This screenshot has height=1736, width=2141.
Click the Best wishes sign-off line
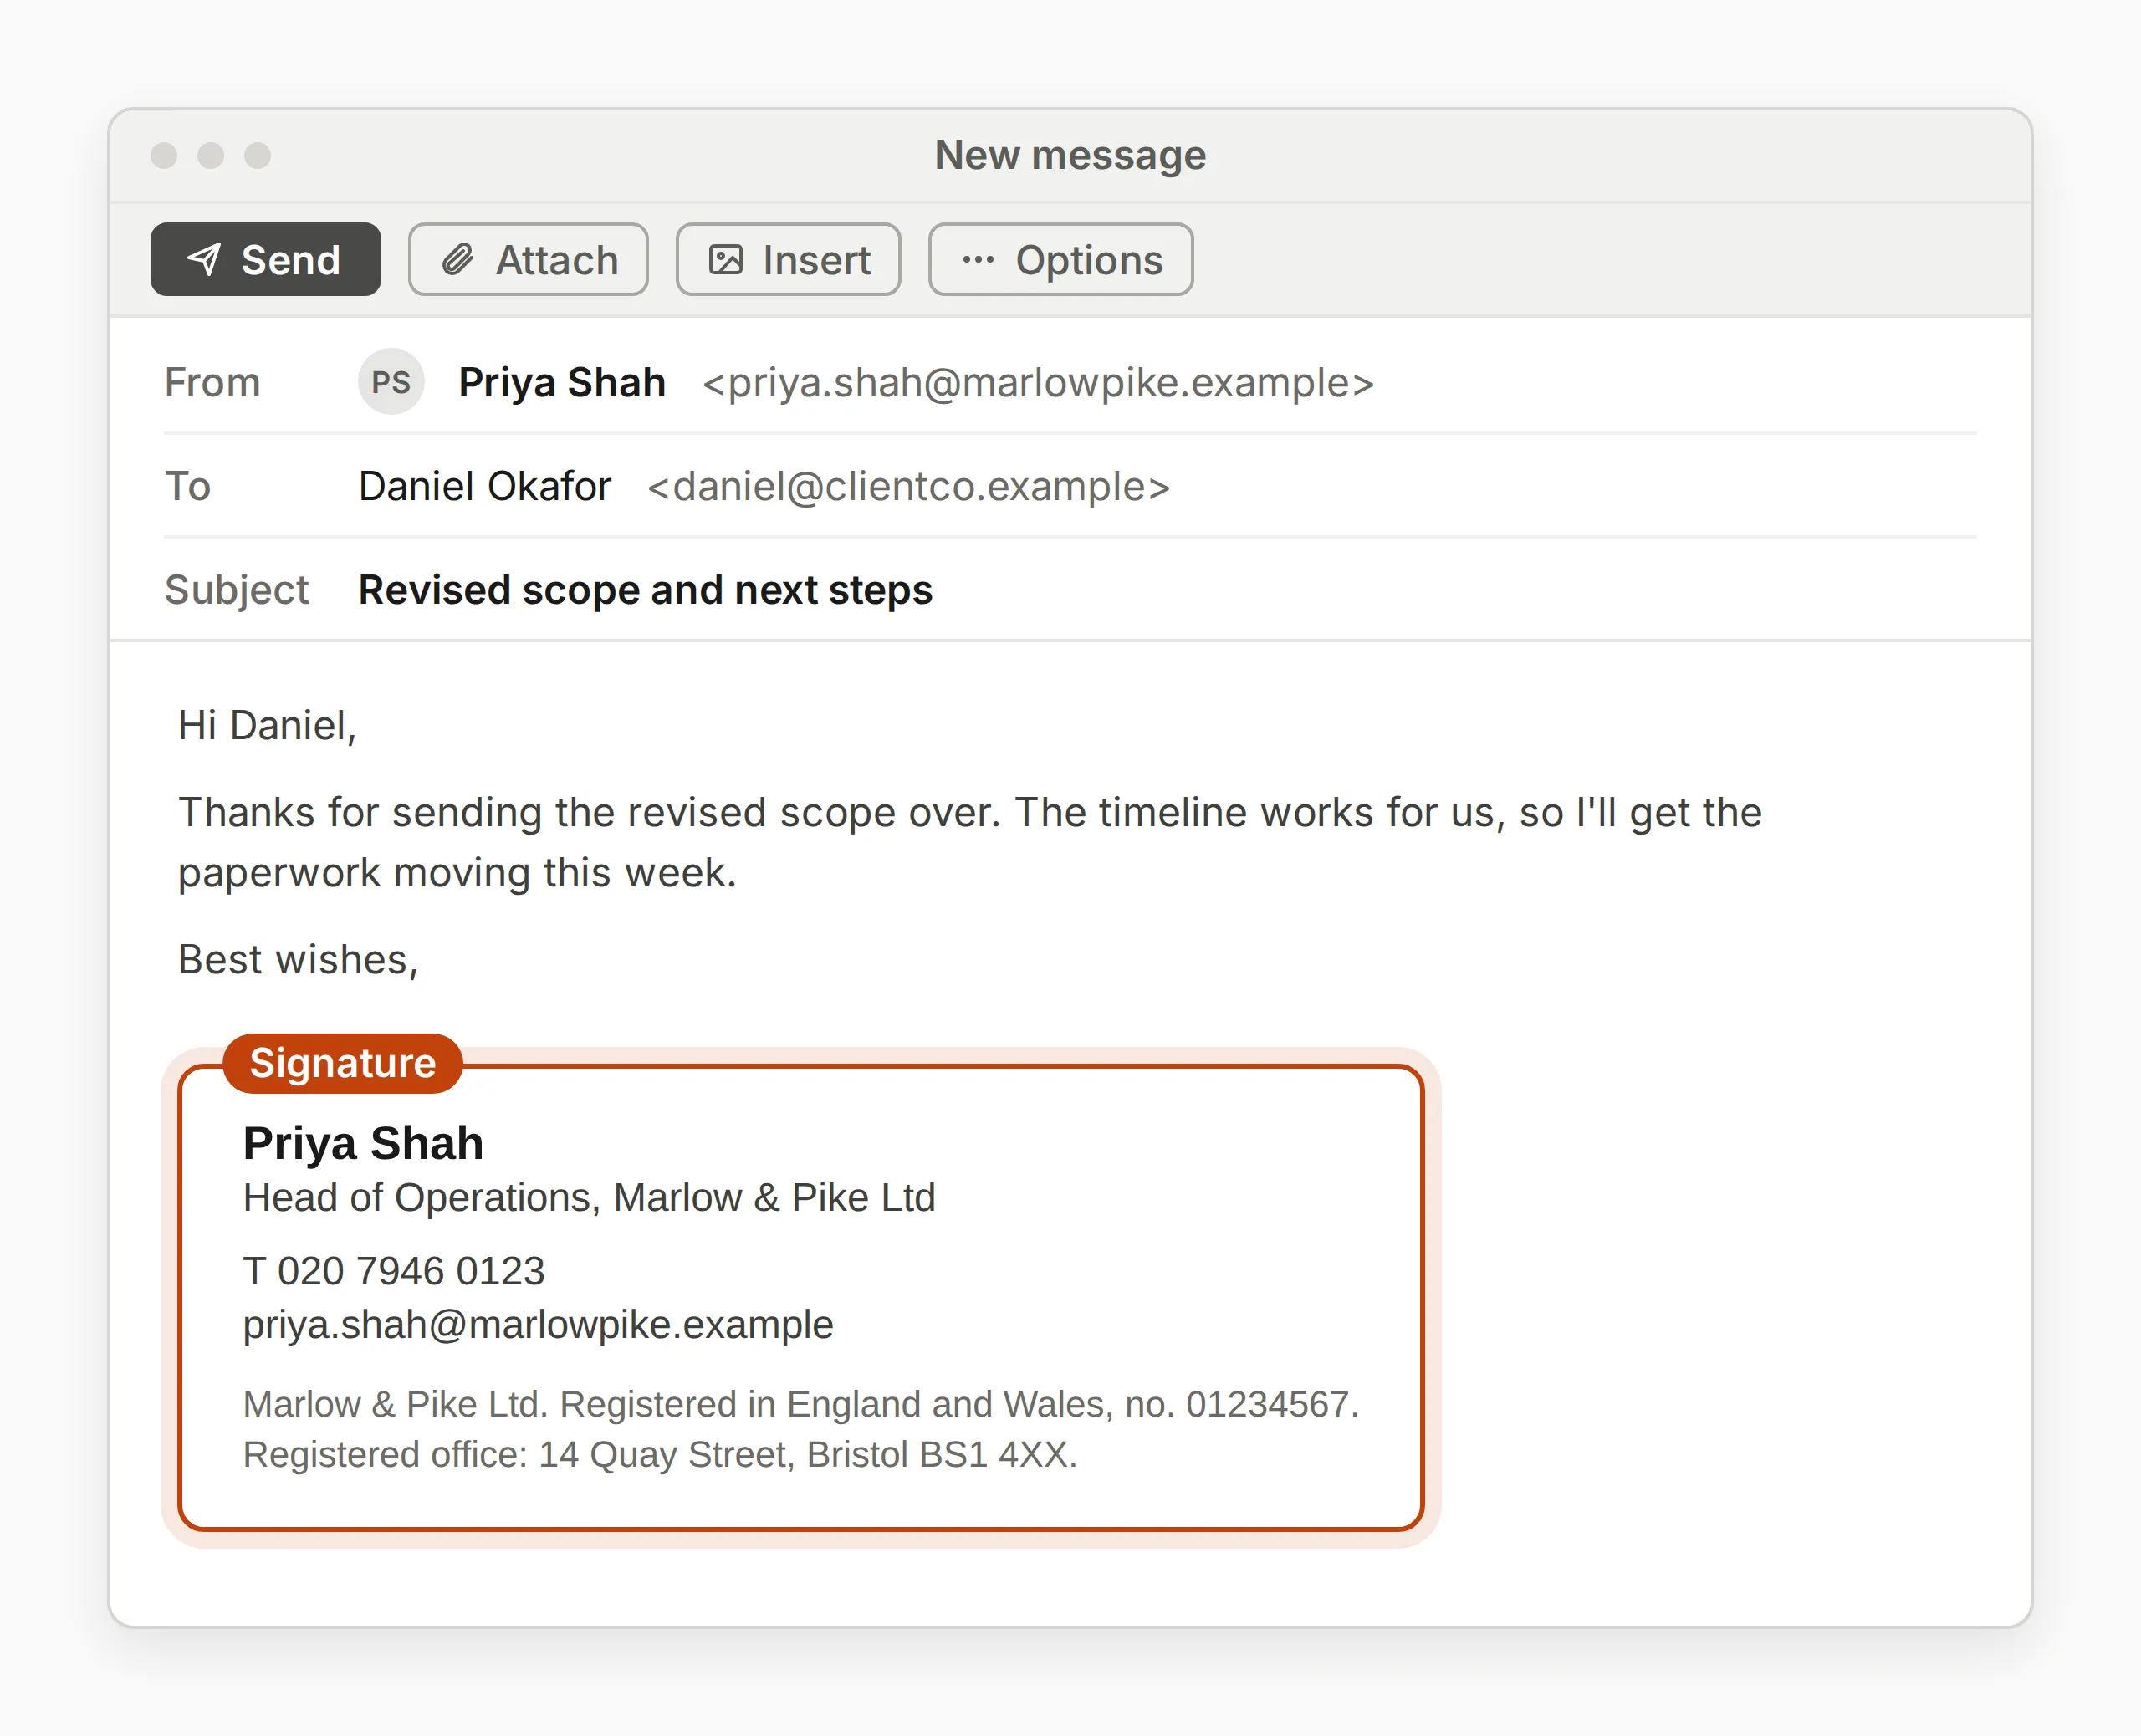click(x=298, y=960)
